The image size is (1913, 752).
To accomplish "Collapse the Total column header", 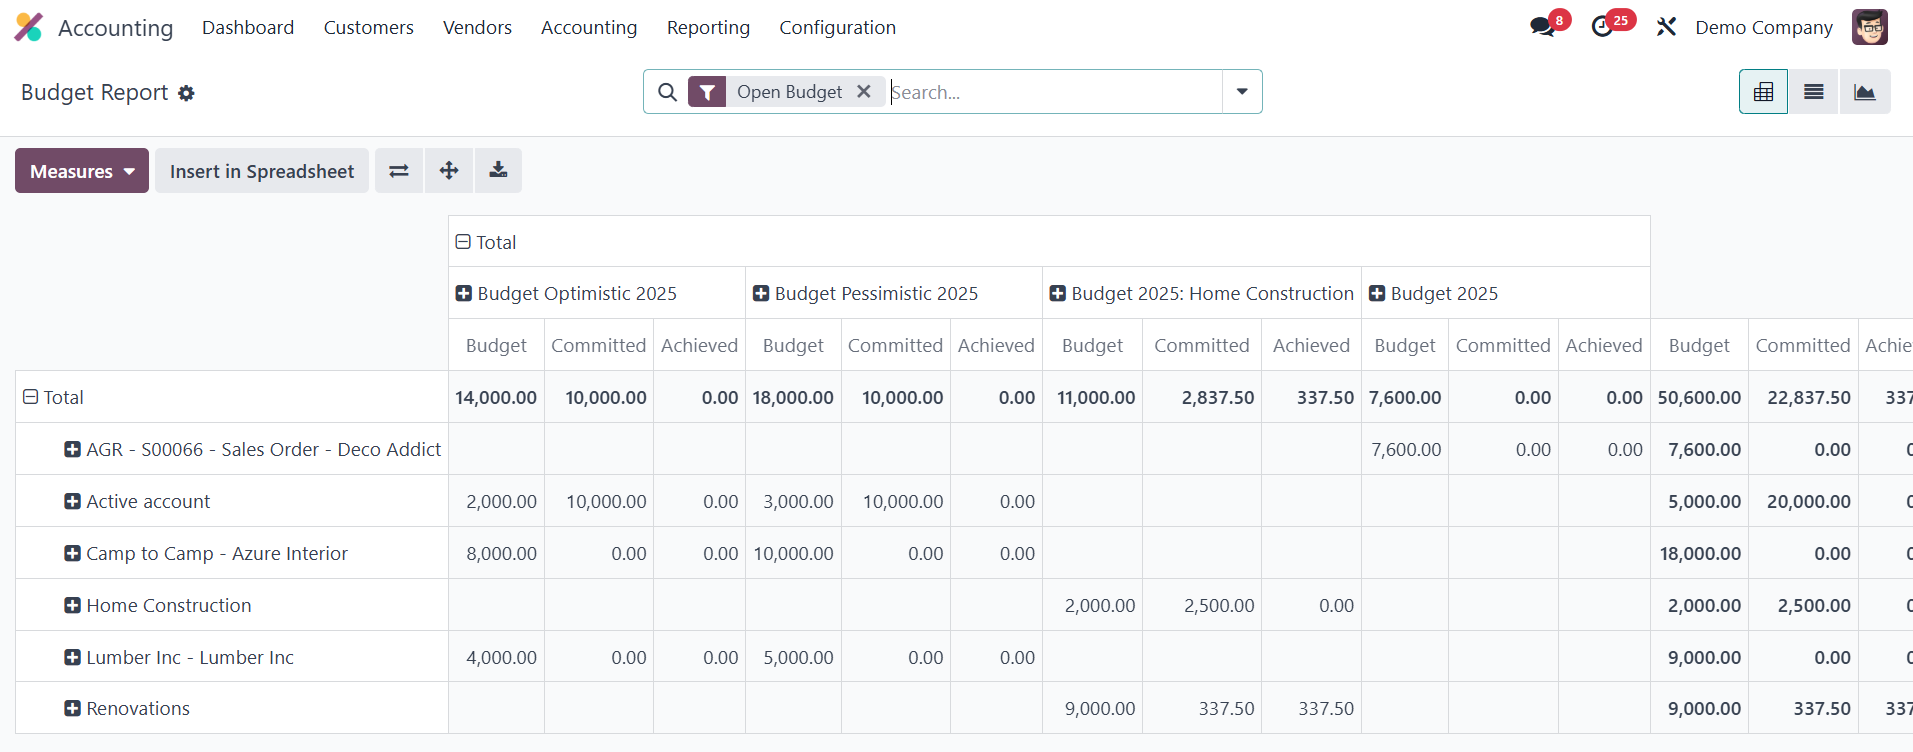I will pyautogui.click(x=464, y=242).
